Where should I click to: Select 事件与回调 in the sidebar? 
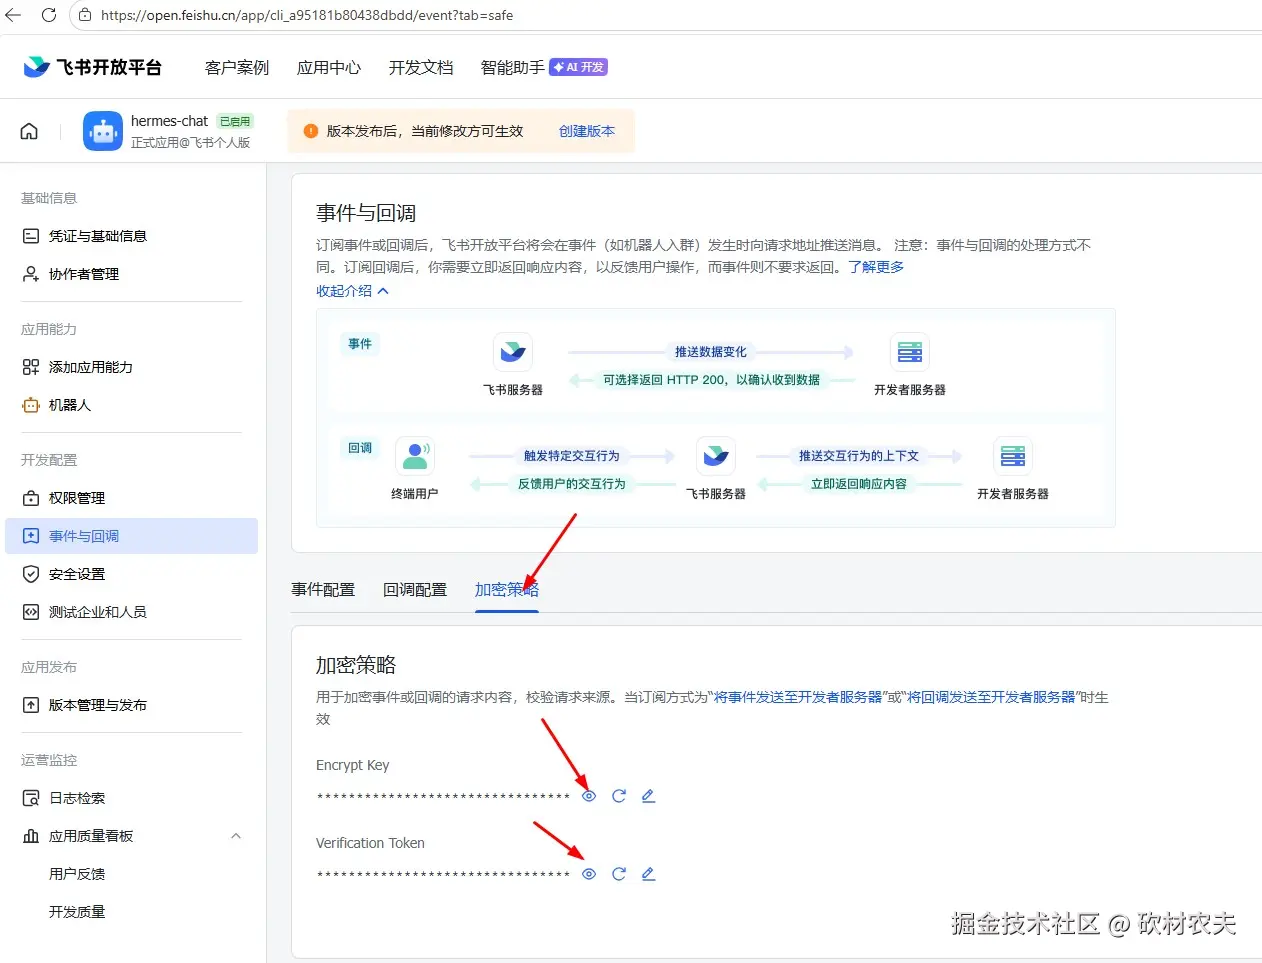[x=131, y=536]
